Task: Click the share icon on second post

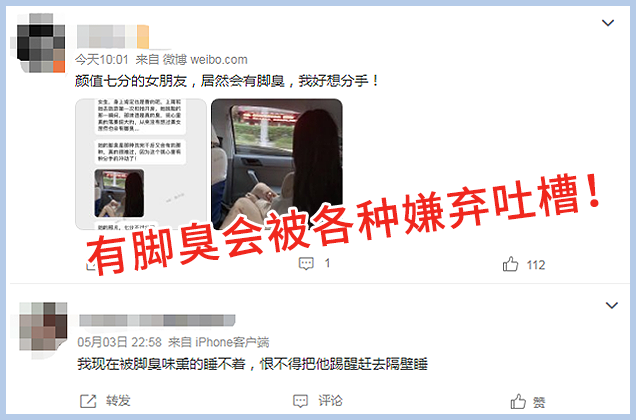Action: point(88,401)
